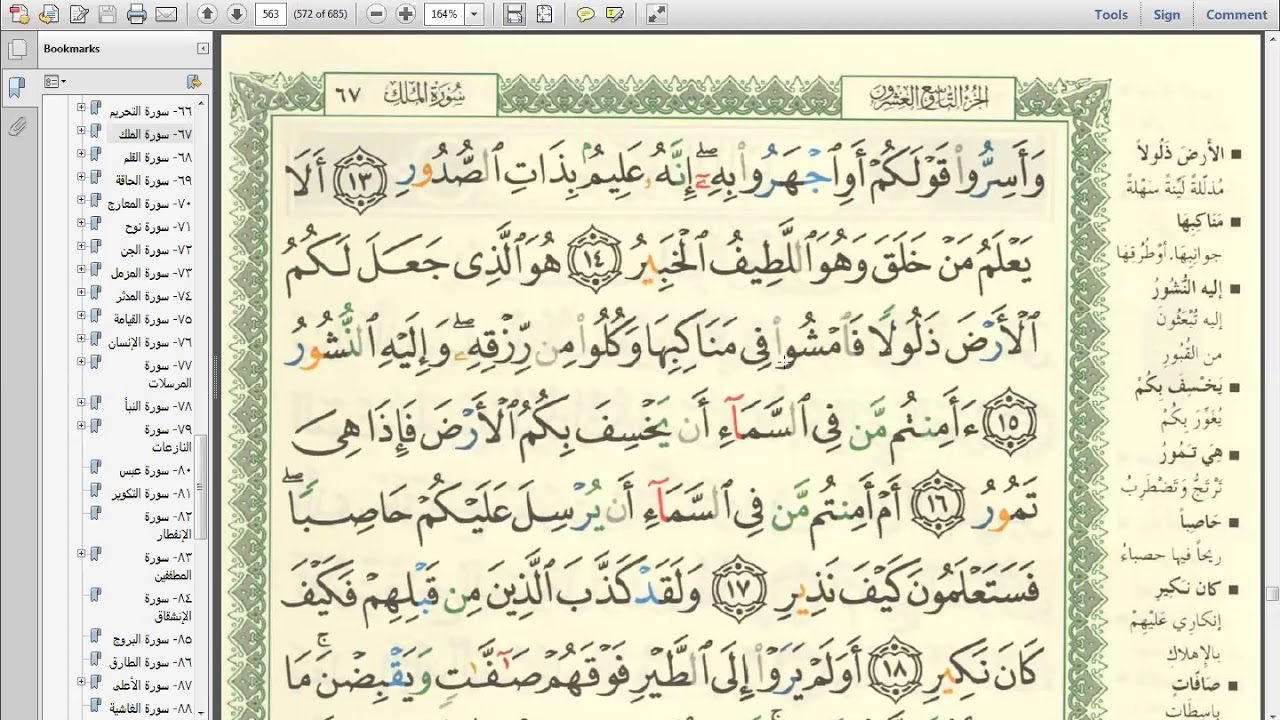Jump to bookmark ٧٤- سورة المدثر
This screenshot has height=720, width=1280.
point(154,296)
